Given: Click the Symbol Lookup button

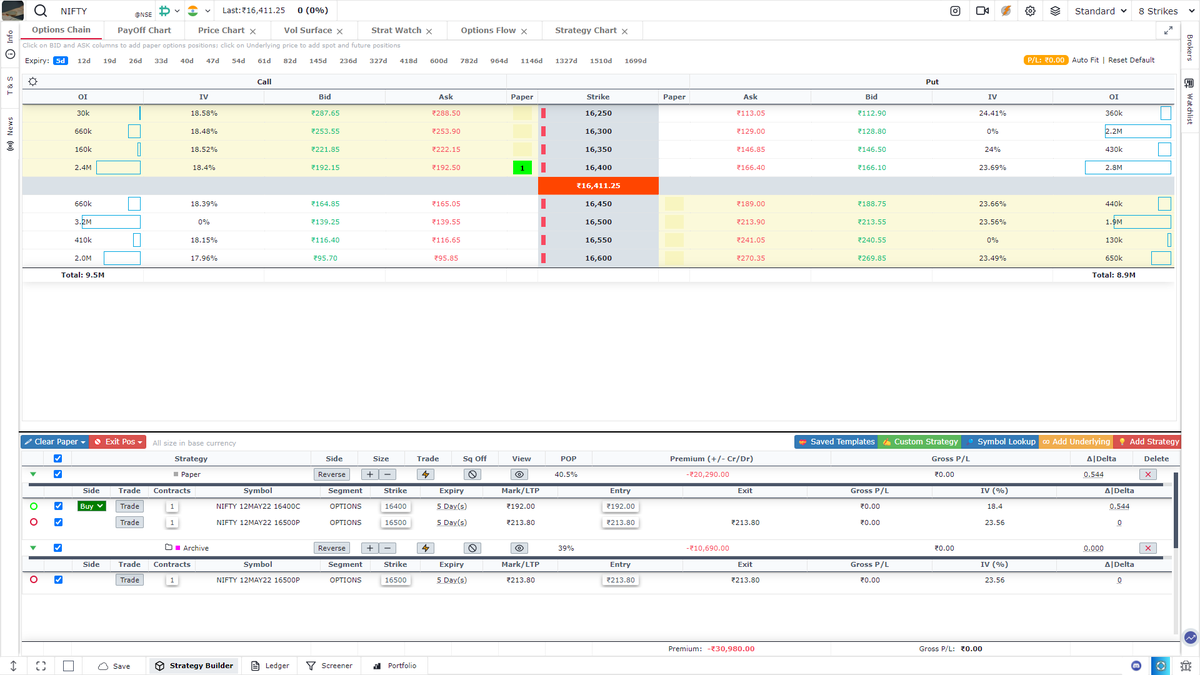Looking at the screenshot, I should click(999, 441).
